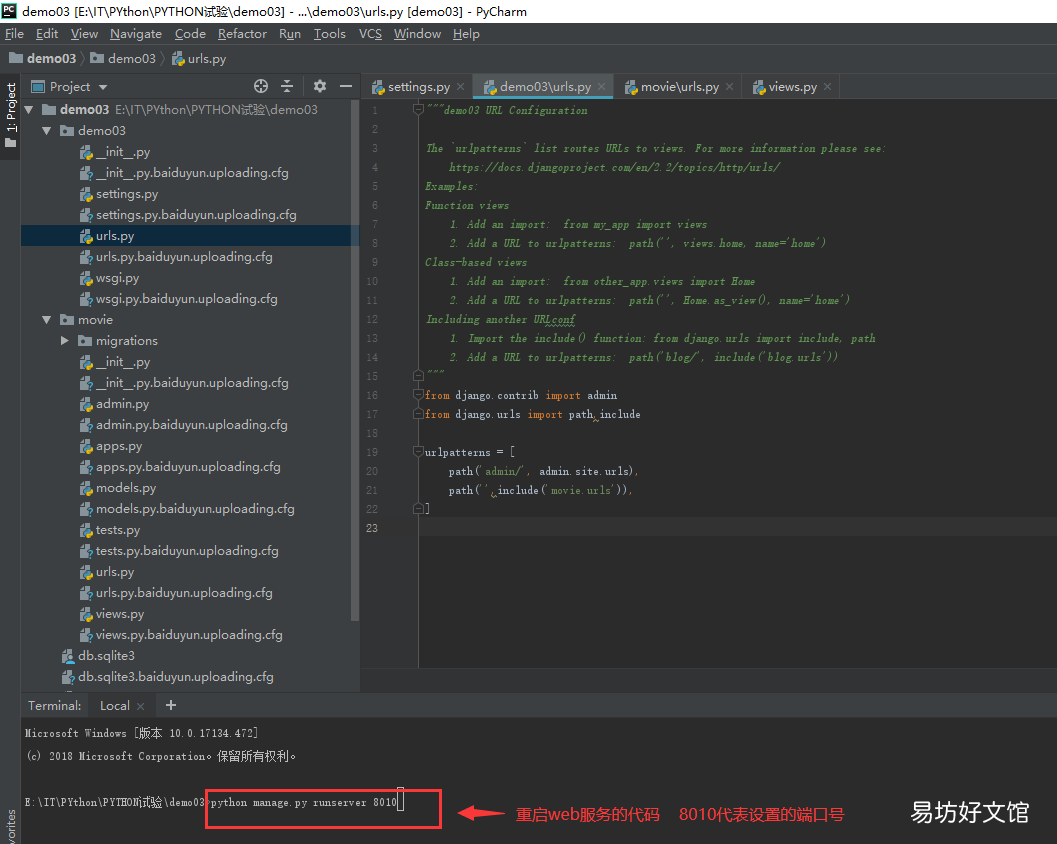Click the Project panel vertical scrollbar
The height and width of the screenshot is (844, 1057).
[355, 361]
